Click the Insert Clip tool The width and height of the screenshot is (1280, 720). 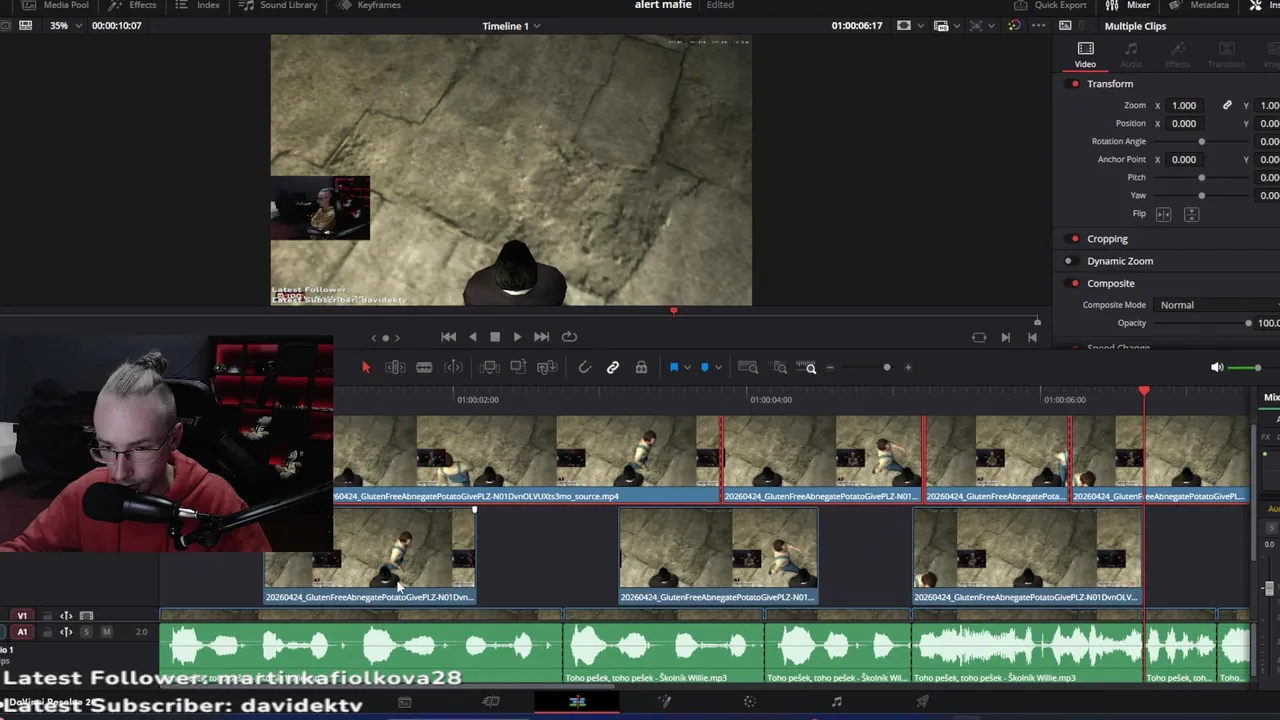[489, 368]
